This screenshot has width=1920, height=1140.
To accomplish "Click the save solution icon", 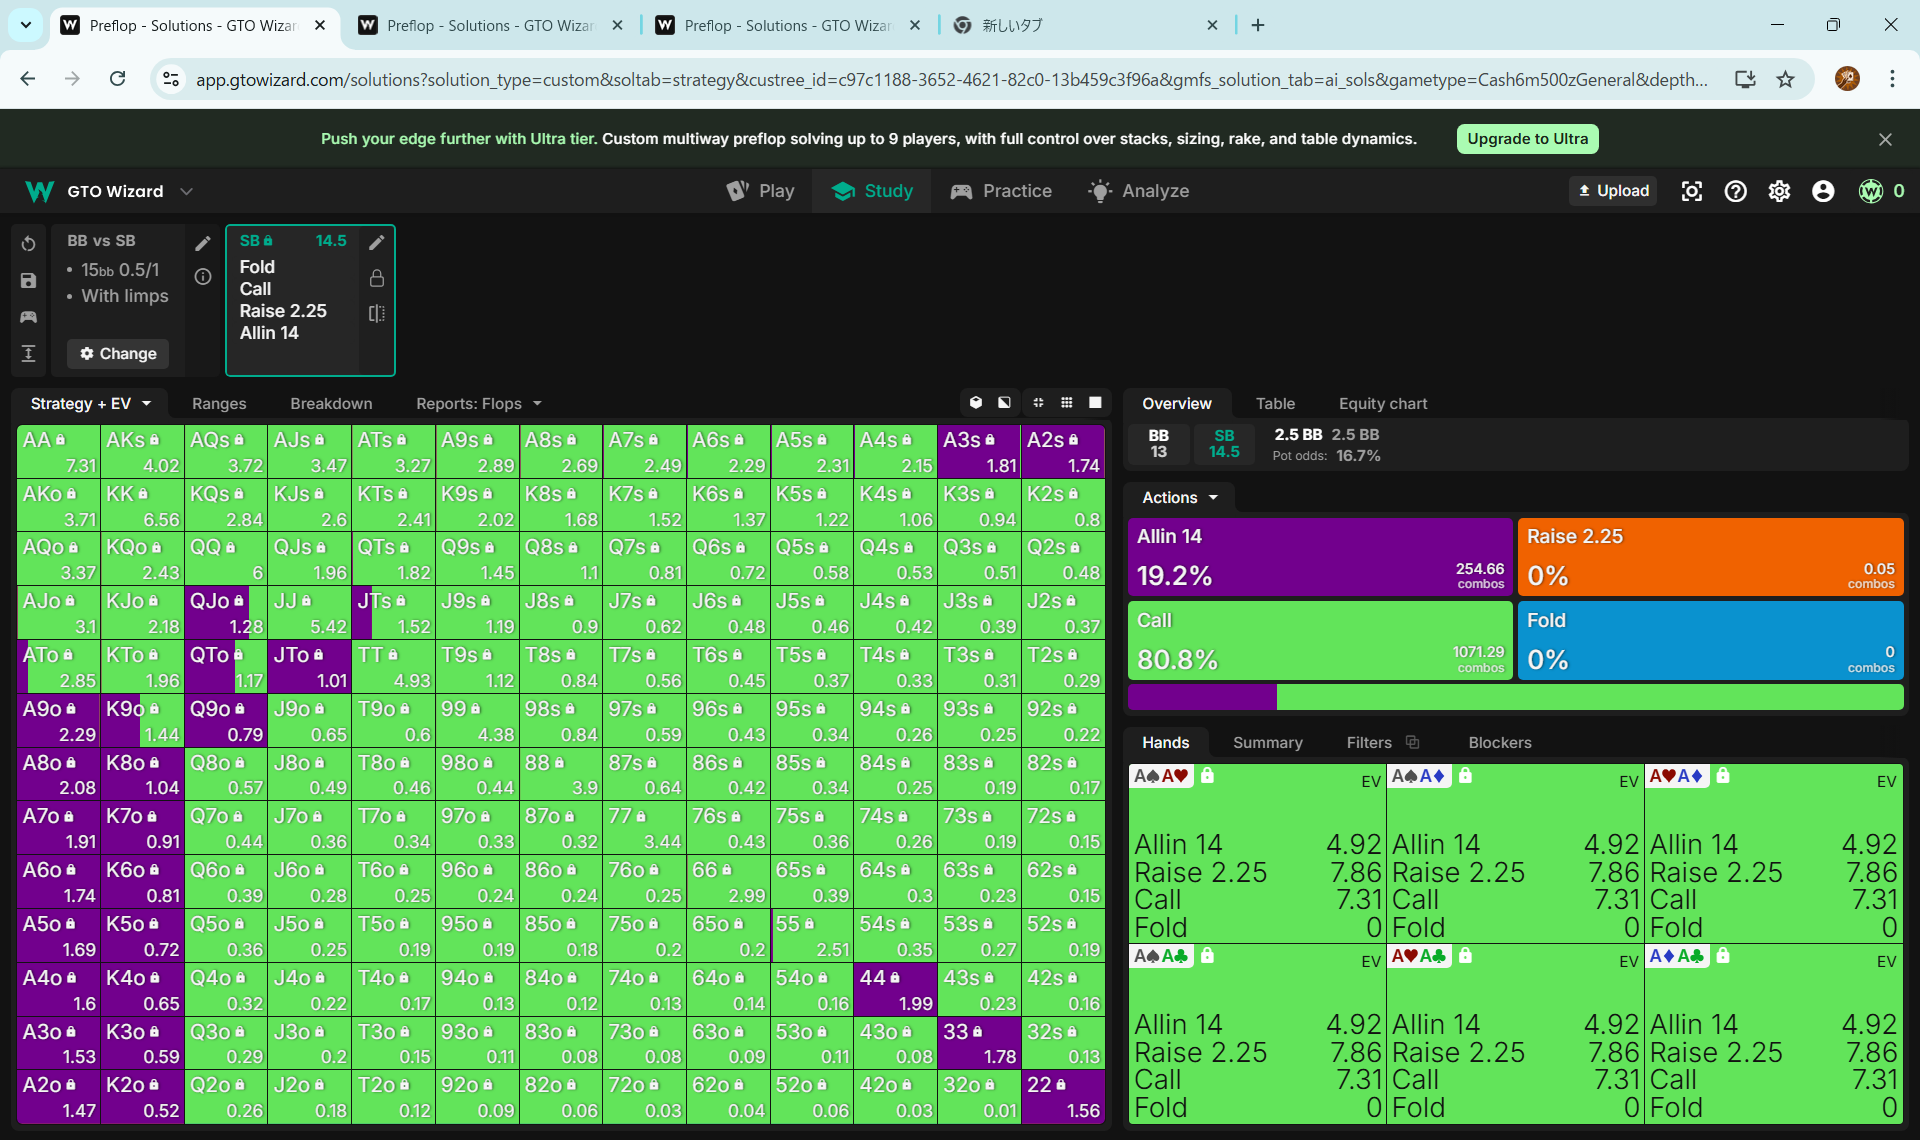I will (x=28, y=281).
